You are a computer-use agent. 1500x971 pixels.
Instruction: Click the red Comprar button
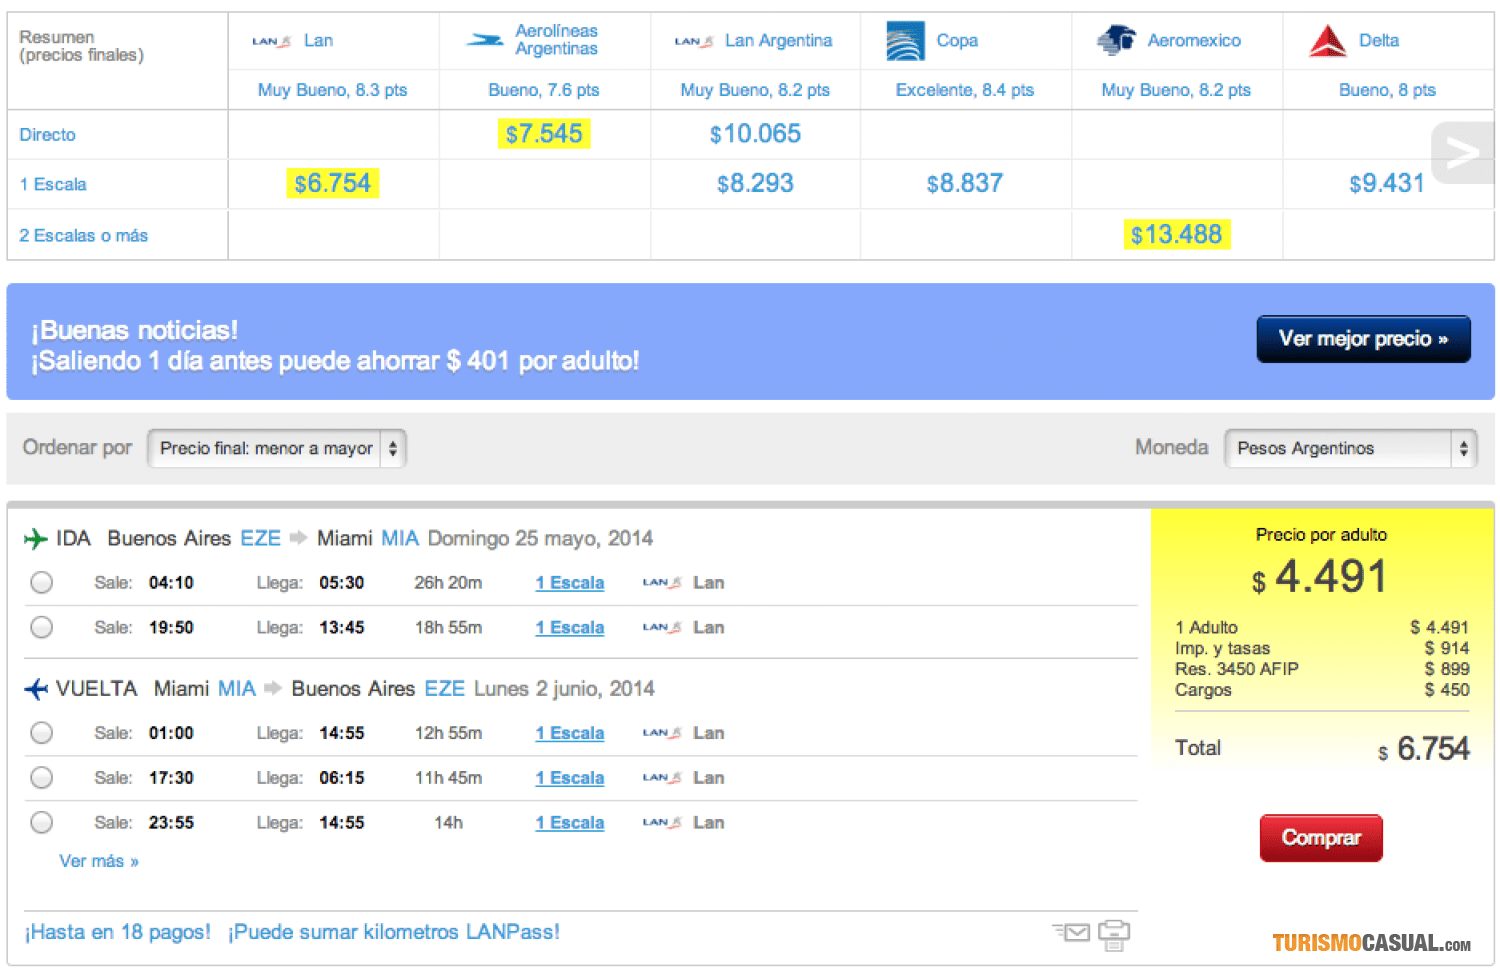click(x=1321, y=838)
